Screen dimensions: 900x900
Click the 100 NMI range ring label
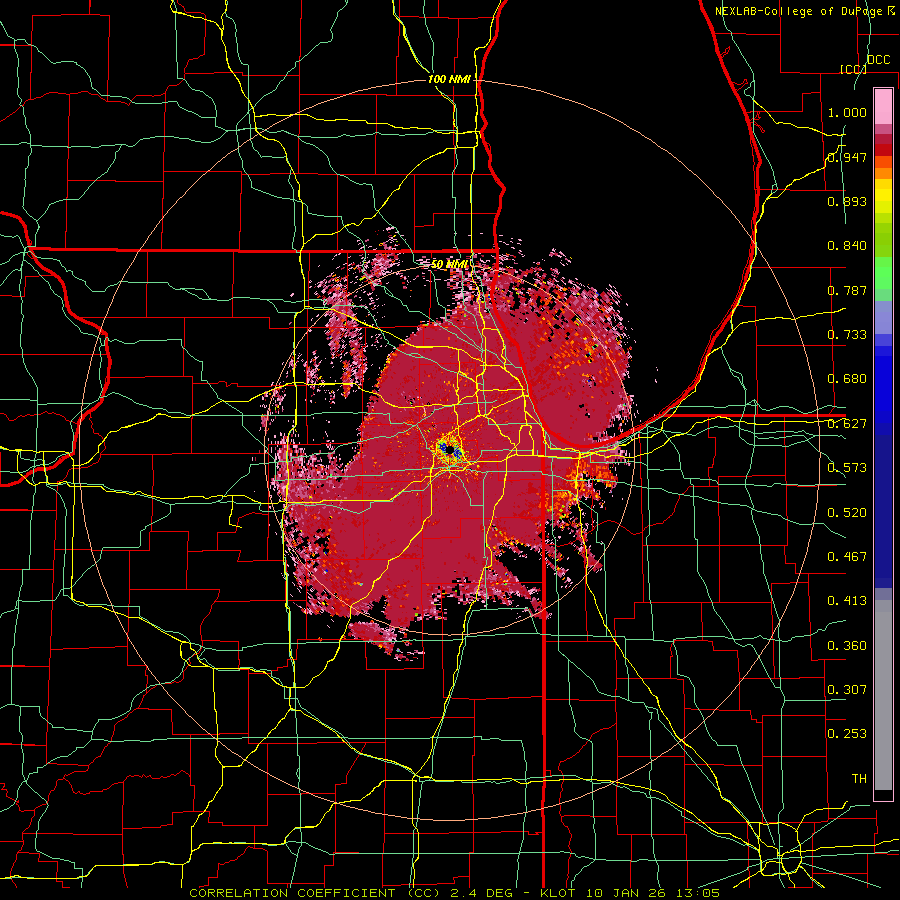[449, 79]
